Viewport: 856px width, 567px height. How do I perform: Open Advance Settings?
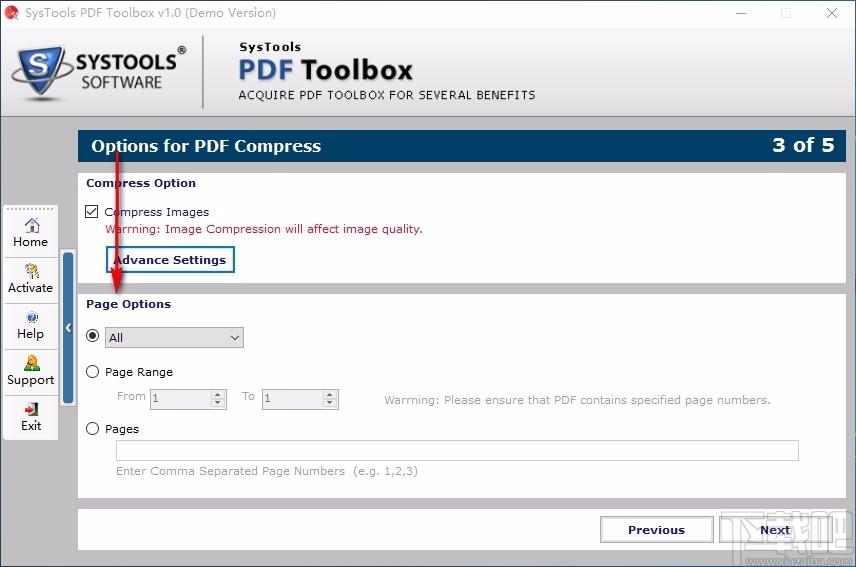170,260
